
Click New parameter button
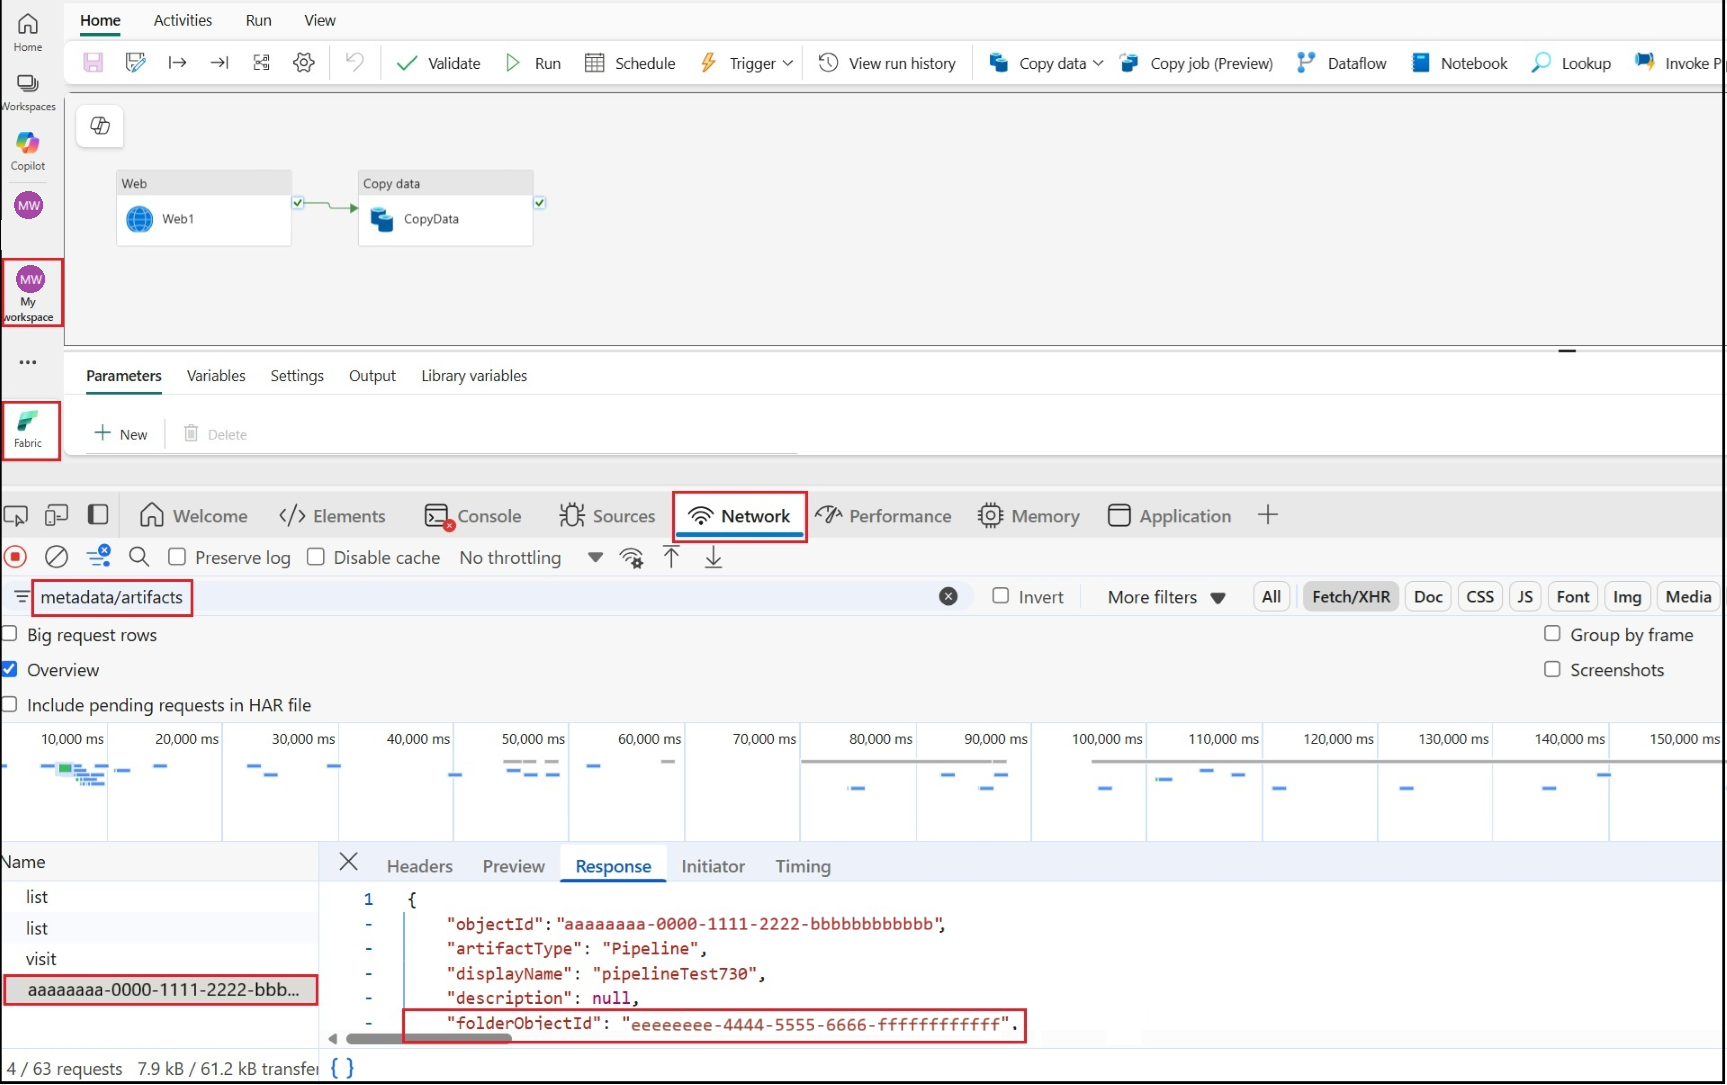(120, 434)
